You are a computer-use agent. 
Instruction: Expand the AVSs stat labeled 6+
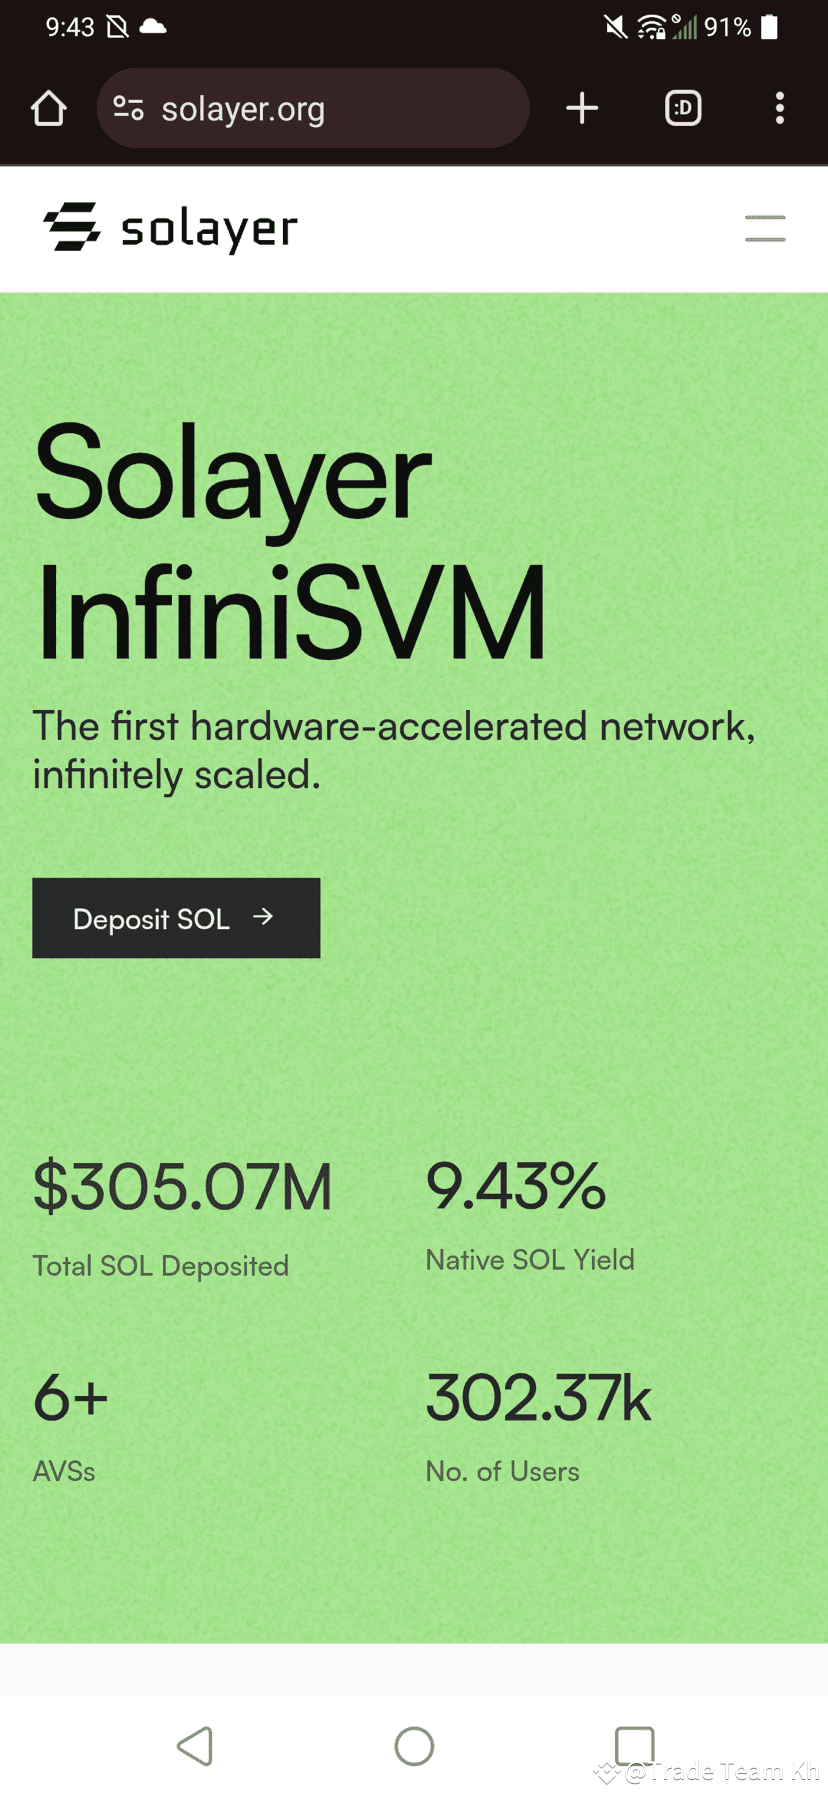(x=70, y=1397)
